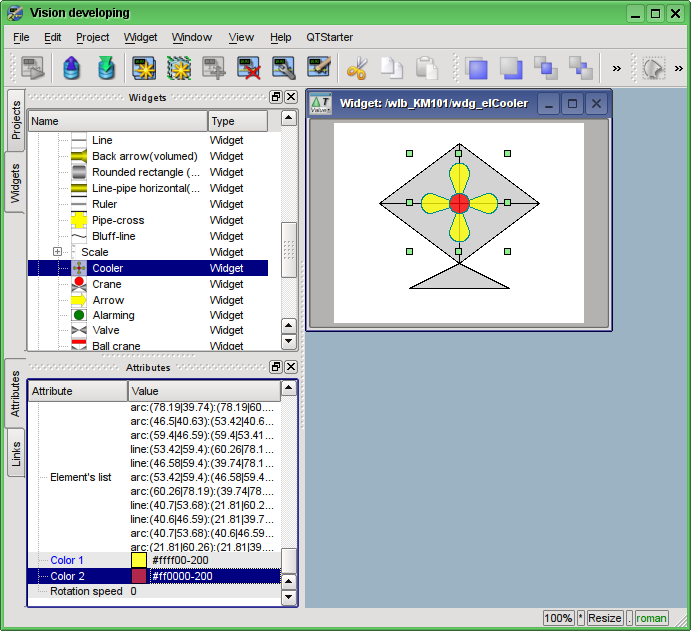The height and width of the screenshot is (631, 691).
Task: Click the first blue square level icon
Action: click(477, 68)
